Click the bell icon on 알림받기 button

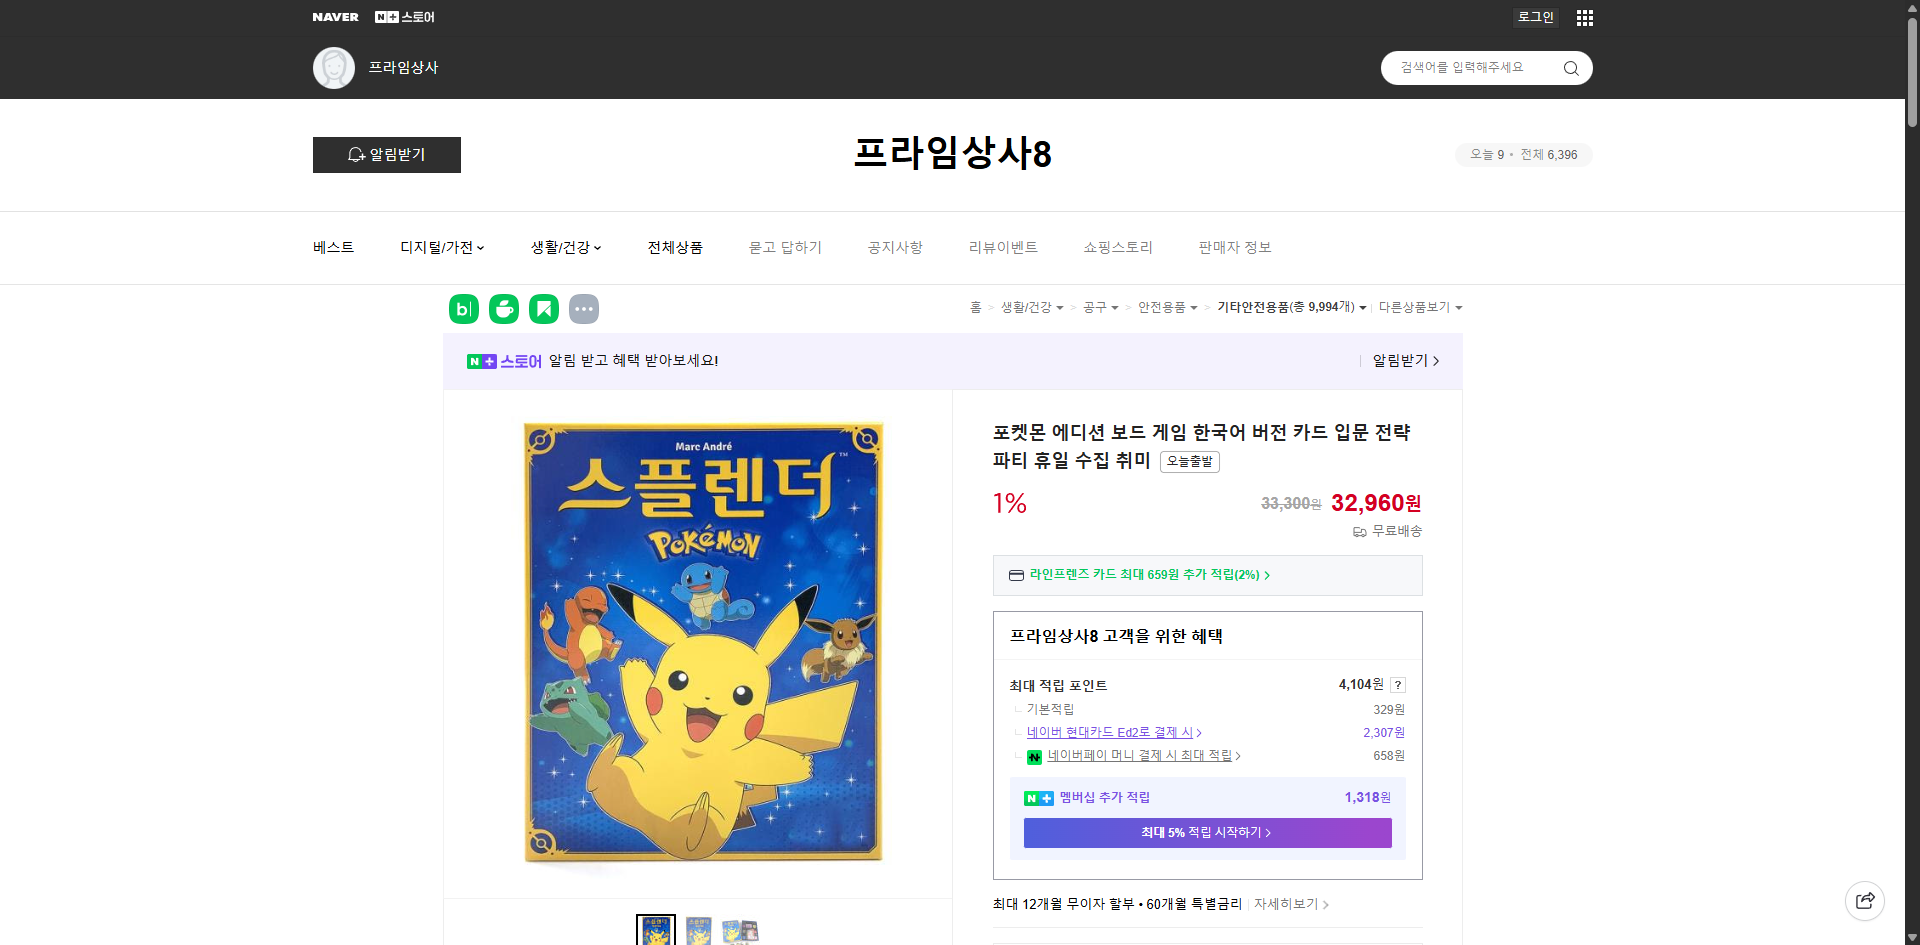(356, 155)
